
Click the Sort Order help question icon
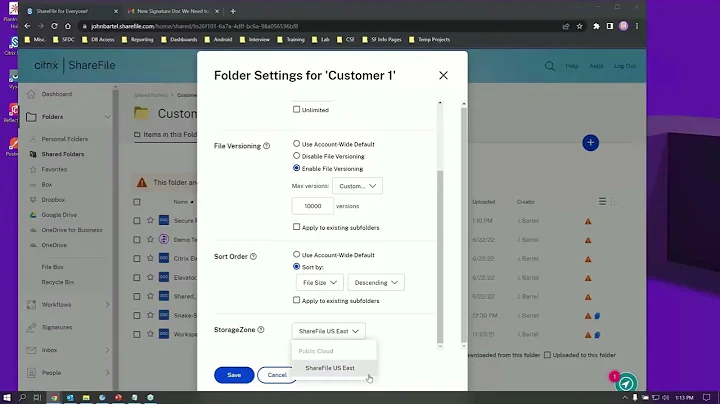click(253, 257)
